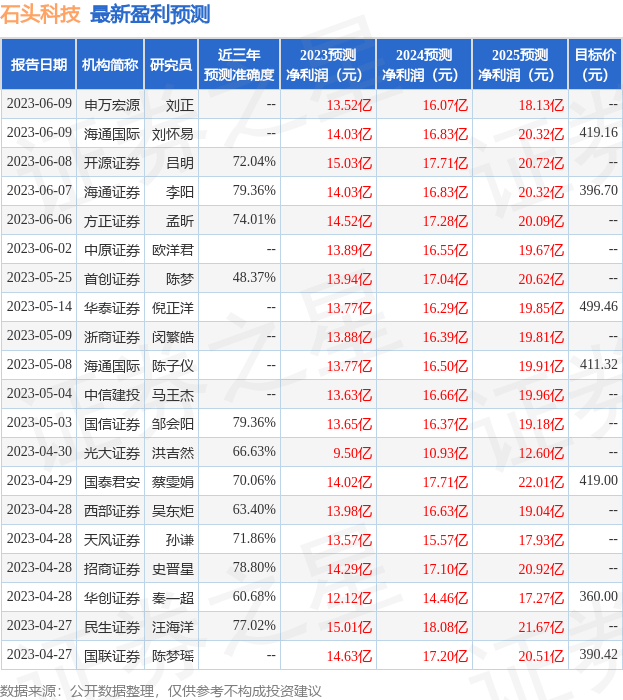
Task: Select analyst name 刘怀易
Action: tap(173, 134)
